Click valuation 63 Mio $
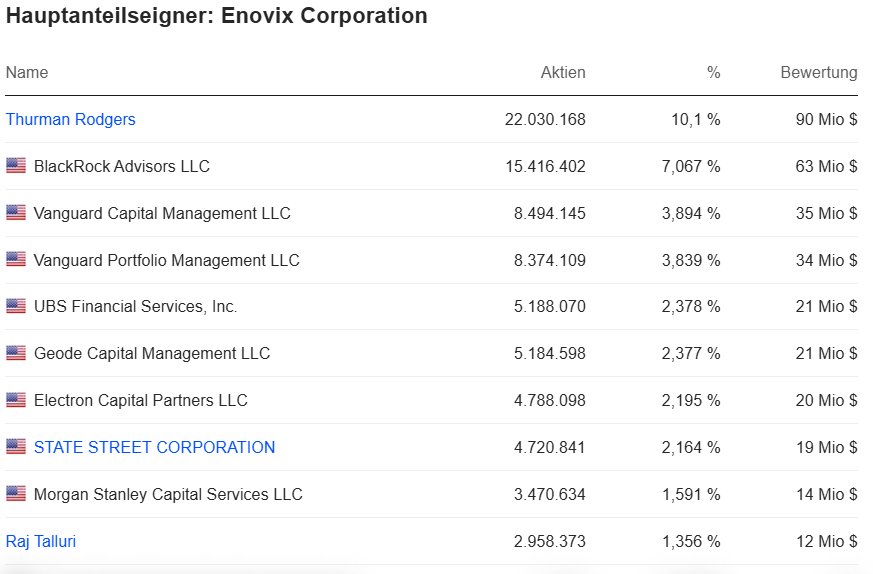The height and width of the screenshot is (574, 873). pos(826,166)
